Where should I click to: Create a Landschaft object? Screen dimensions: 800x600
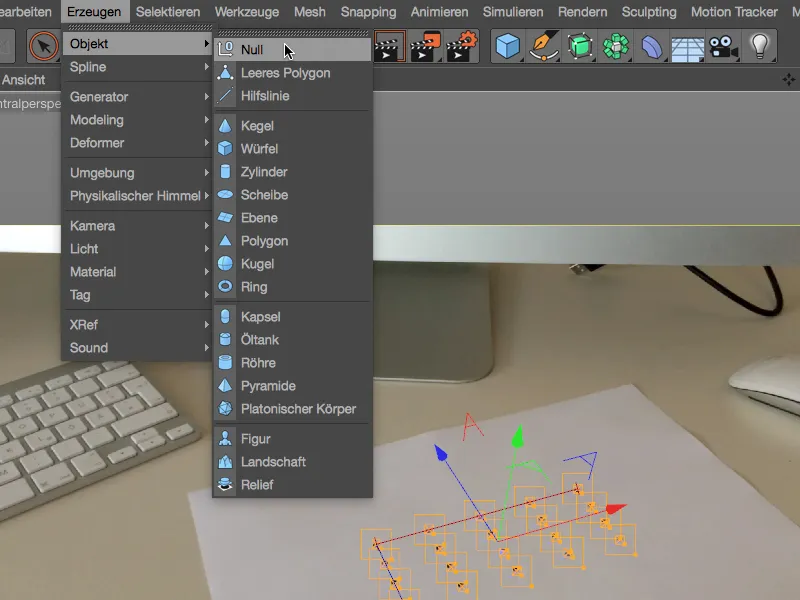click(292, 462)
